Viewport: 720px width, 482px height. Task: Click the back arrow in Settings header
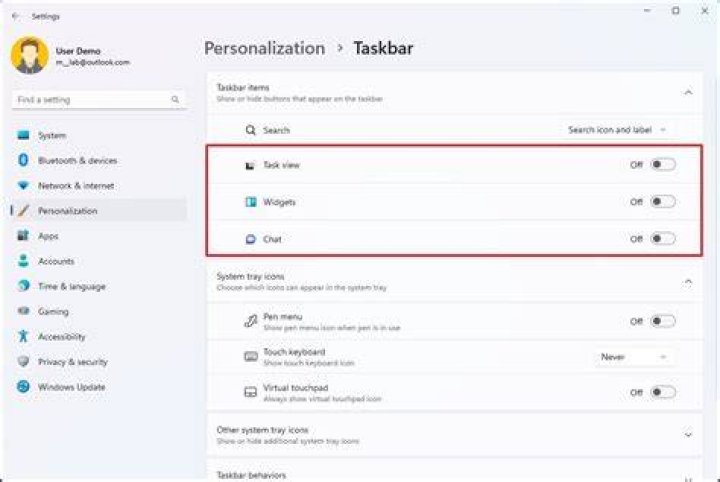pos(16,17)
